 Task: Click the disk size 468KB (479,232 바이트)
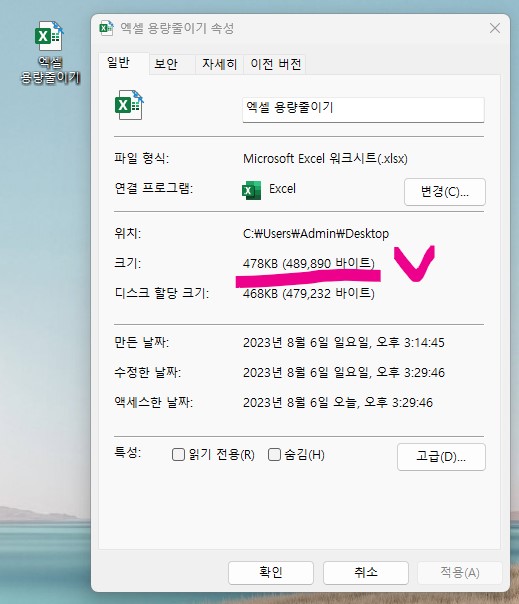click(309, 294)
